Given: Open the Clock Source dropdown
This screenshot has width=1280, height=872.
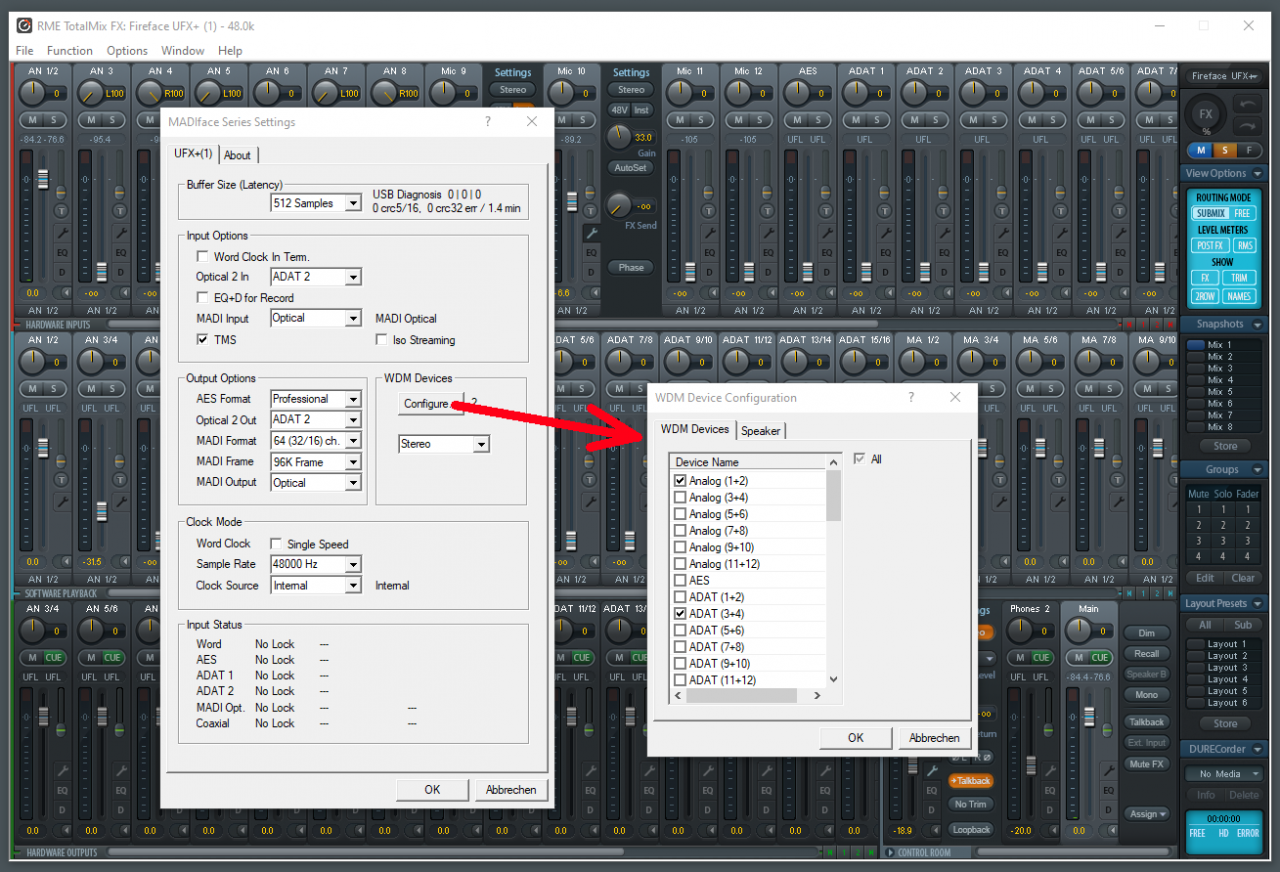Looking at the screenshot, I should click(353, 586).
